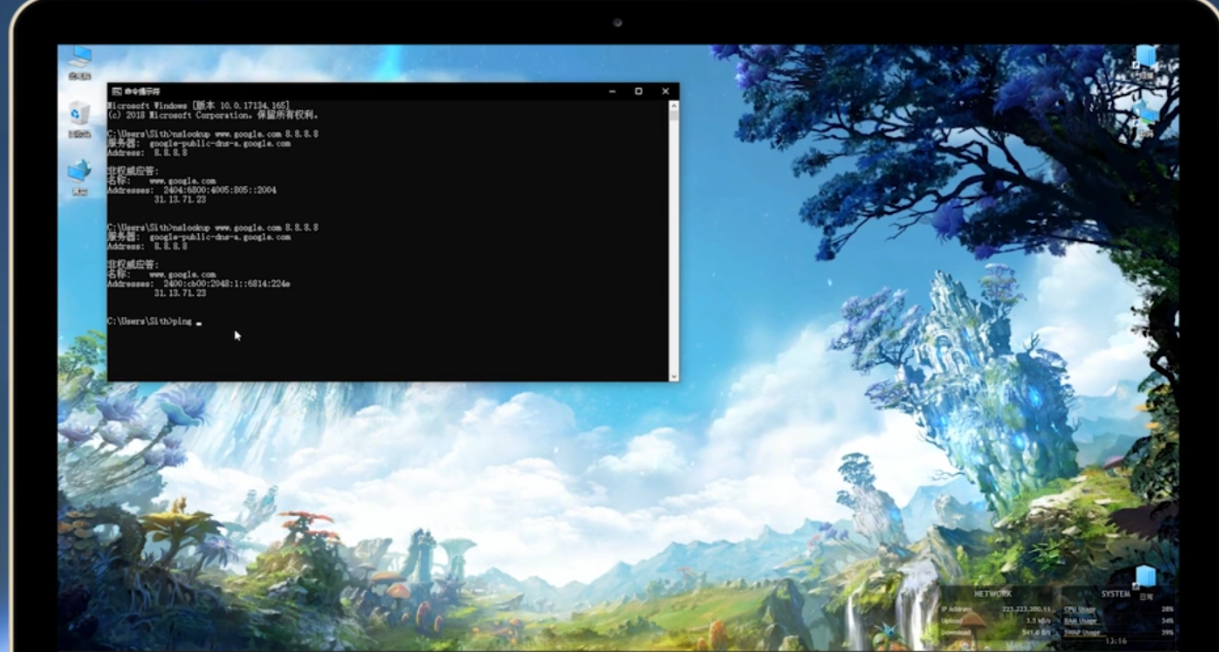The image size is (1219, 652).
Task: Click the Command Prompt title bar icon
Action: point(117,91)
